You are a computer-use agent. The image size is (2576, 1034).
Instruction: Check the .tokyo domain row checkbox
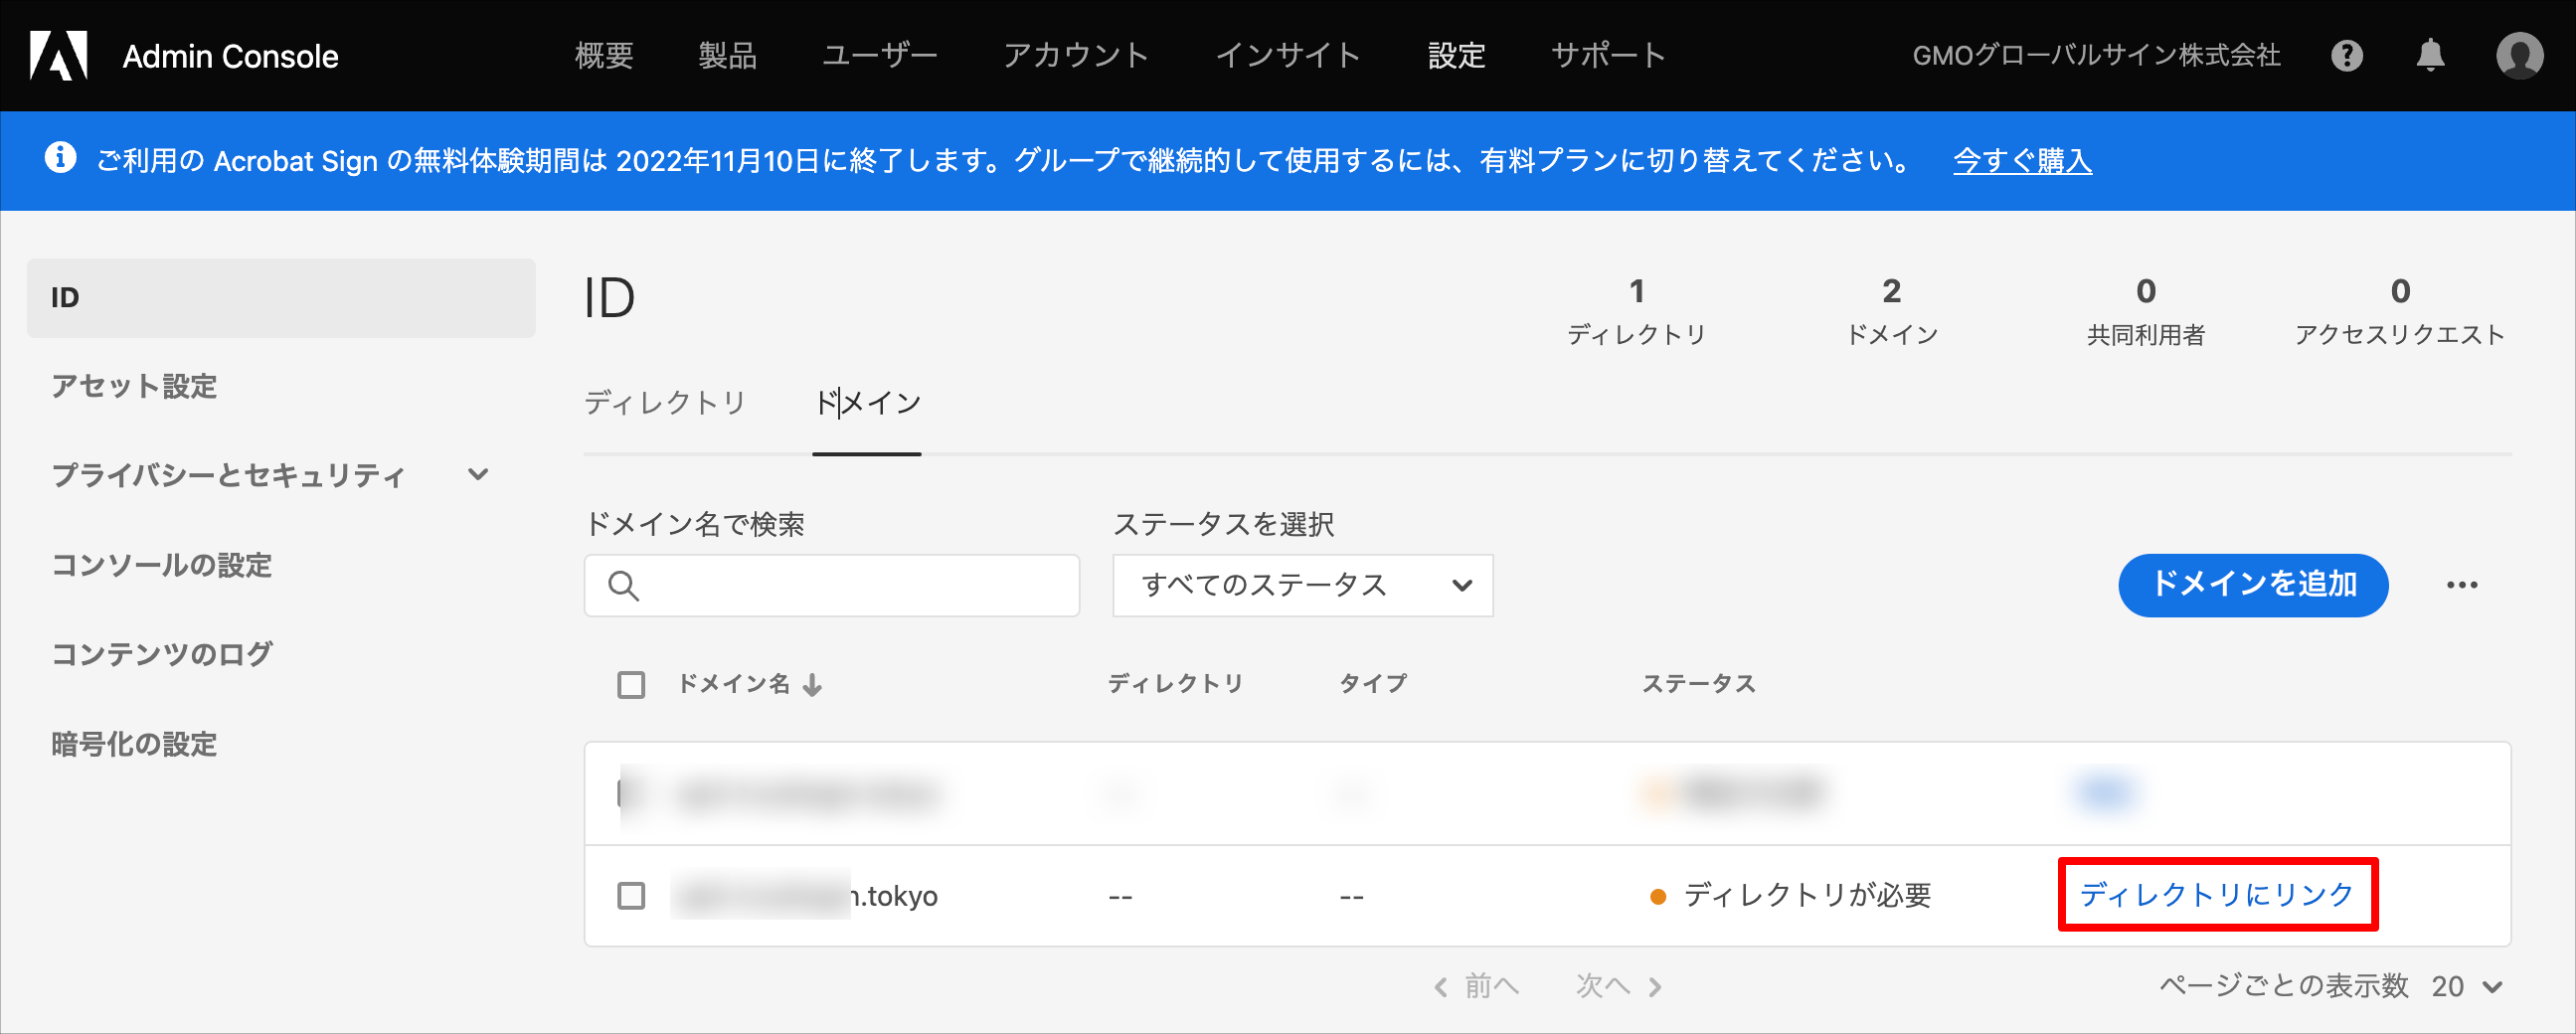point(631,895)
